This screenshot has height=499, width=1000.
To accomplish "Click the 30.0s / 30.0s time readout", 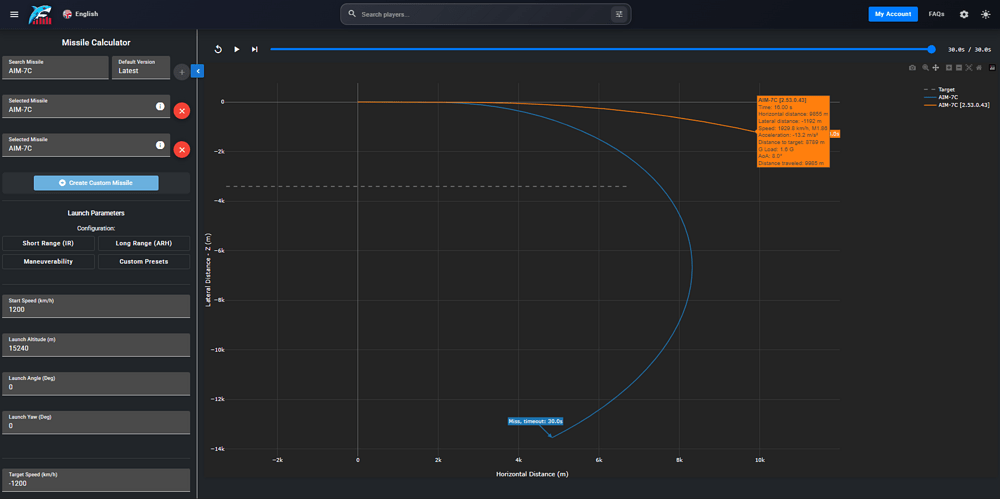I will (969, 49).
